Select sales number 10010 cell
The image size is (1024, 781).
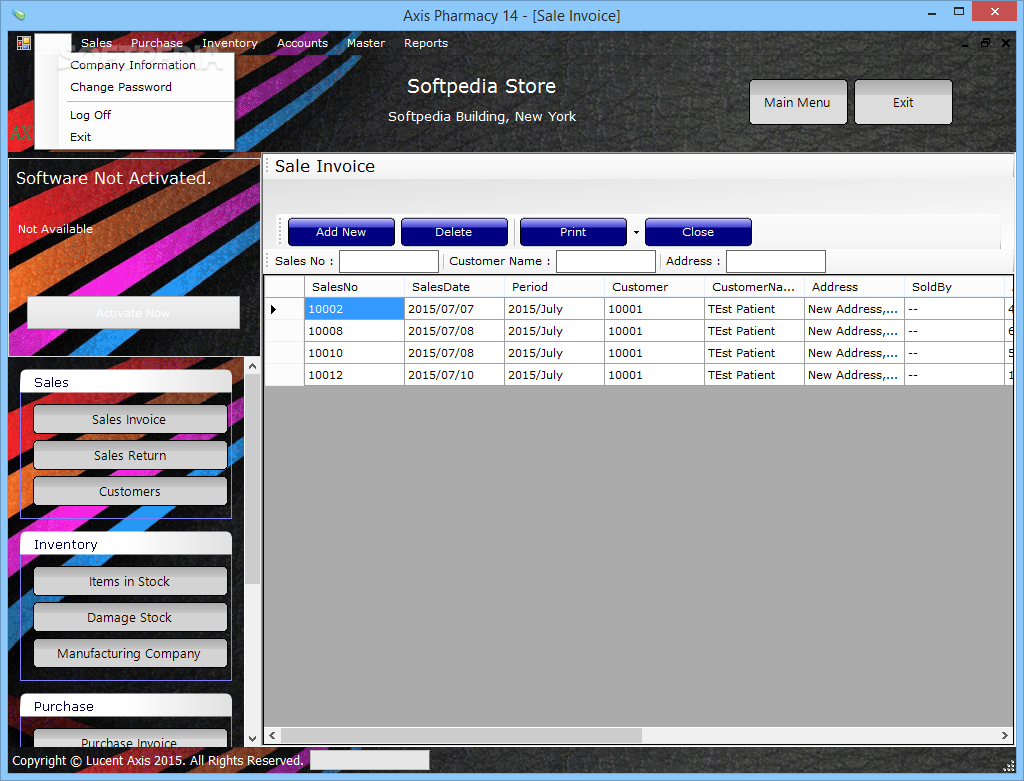tap(354, 353)
